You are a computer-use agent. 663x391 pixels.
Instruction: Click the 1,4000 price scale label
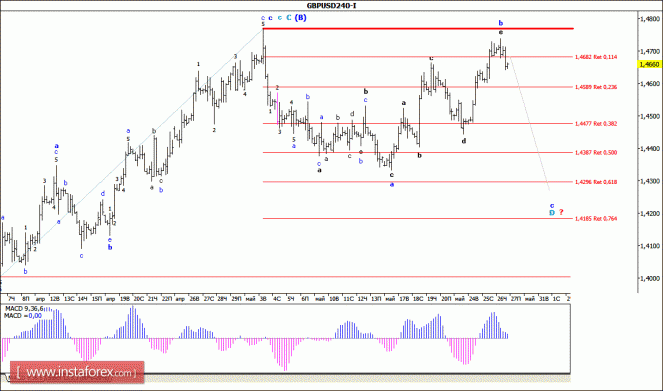650,279
